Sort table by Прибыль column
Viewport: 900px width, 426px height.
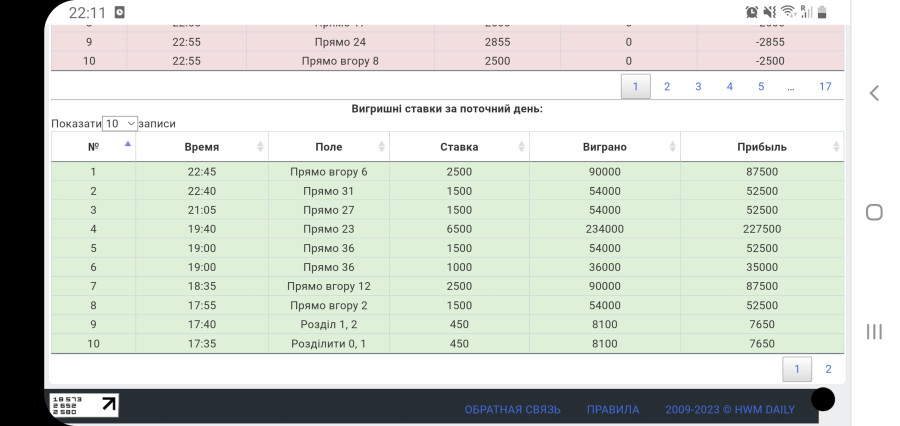coord(762,147)
